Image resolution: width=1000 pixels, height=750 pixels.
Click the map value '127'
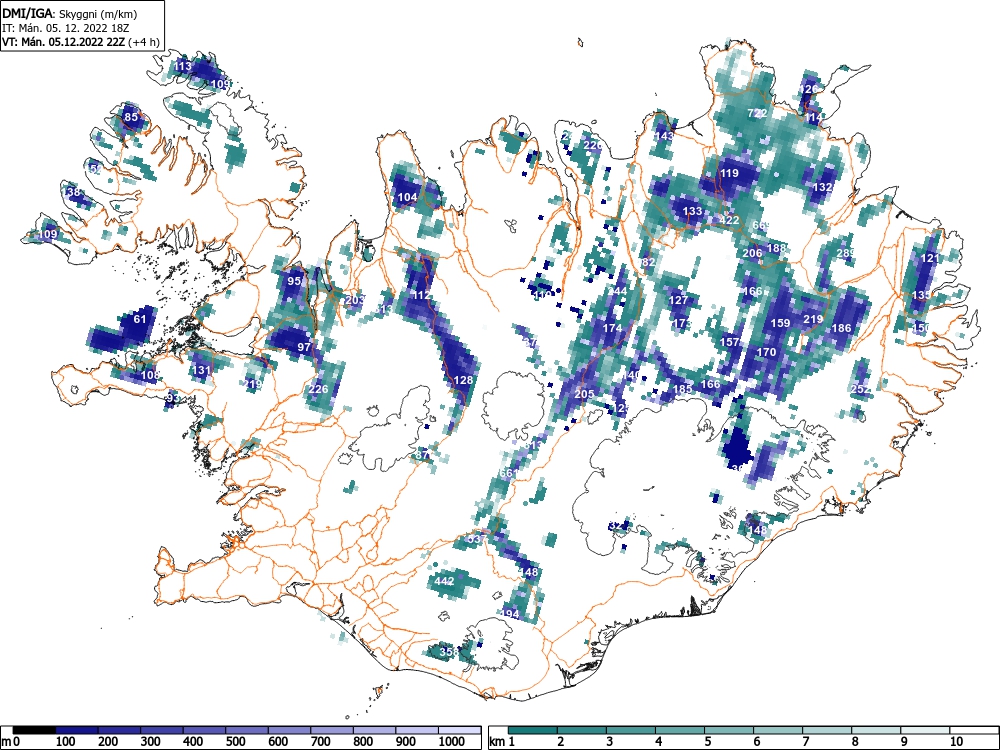click(679, 300)
